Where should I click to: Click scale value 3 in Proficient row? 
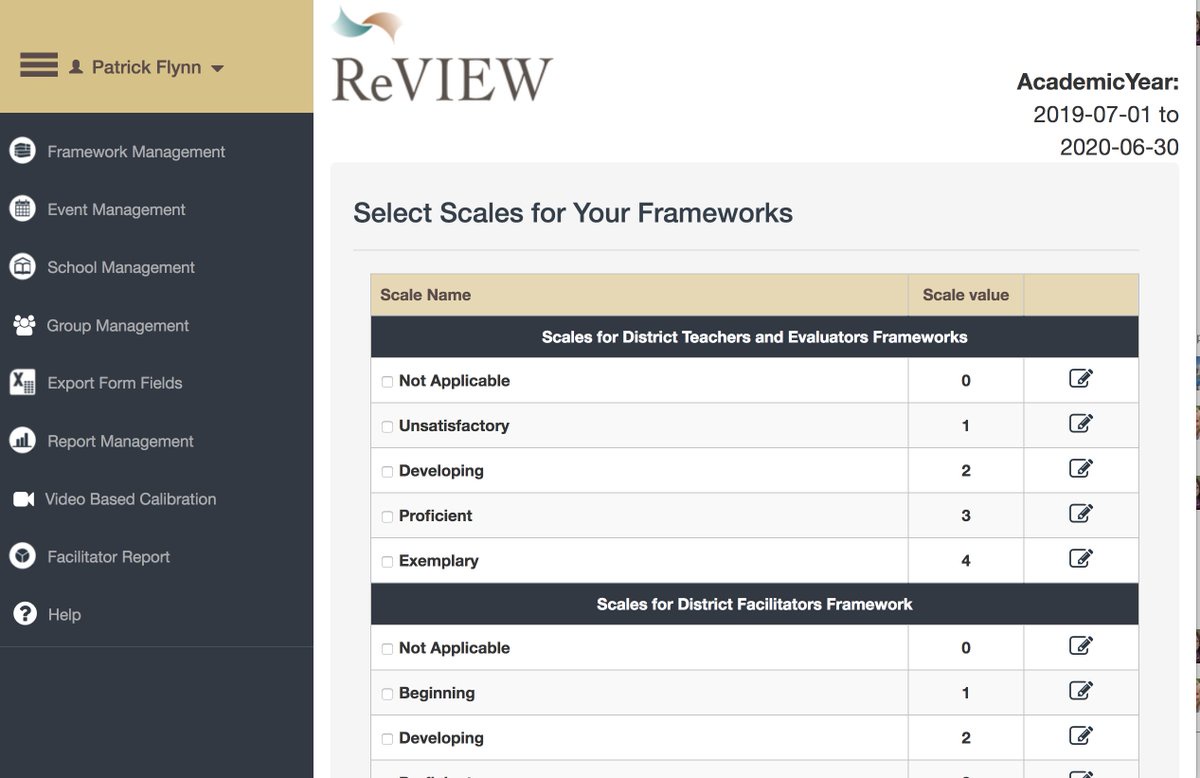click(x=966, y=516)
